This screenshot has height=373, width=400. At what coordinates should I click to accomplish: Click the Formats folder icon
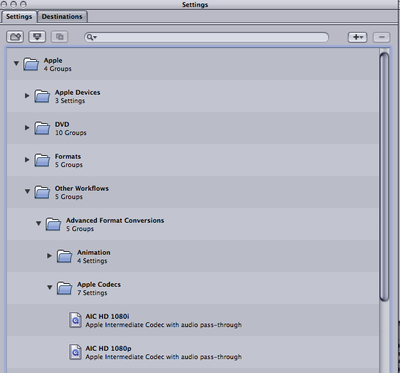(x=42, y=159)
